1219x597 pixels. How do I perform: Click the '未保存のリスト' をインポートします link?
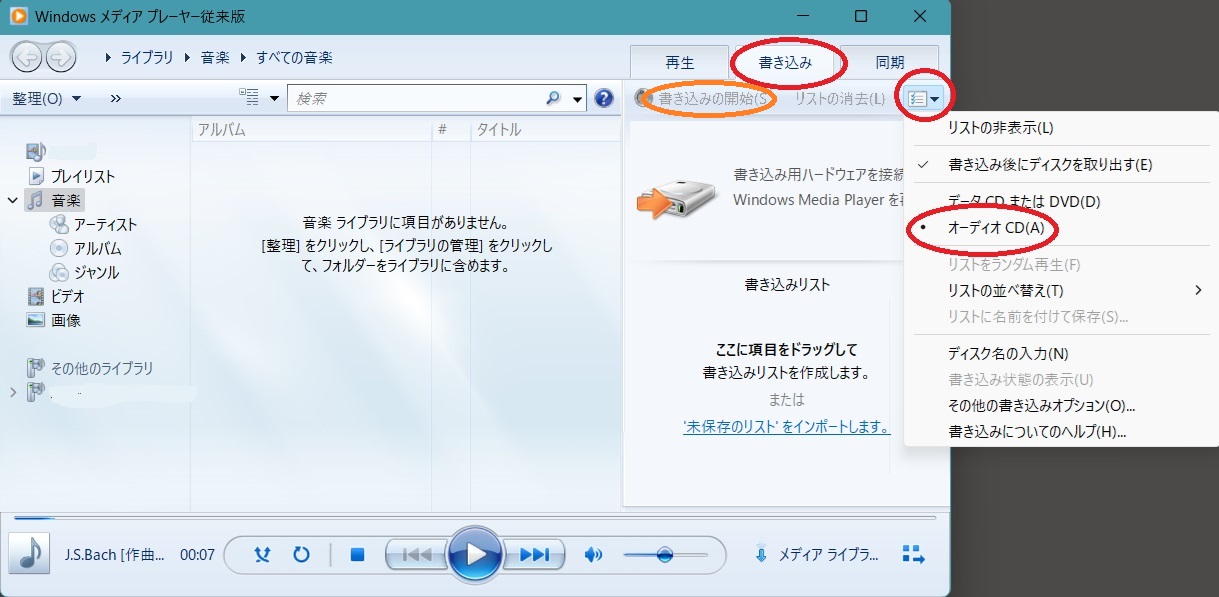coord(786,426)
